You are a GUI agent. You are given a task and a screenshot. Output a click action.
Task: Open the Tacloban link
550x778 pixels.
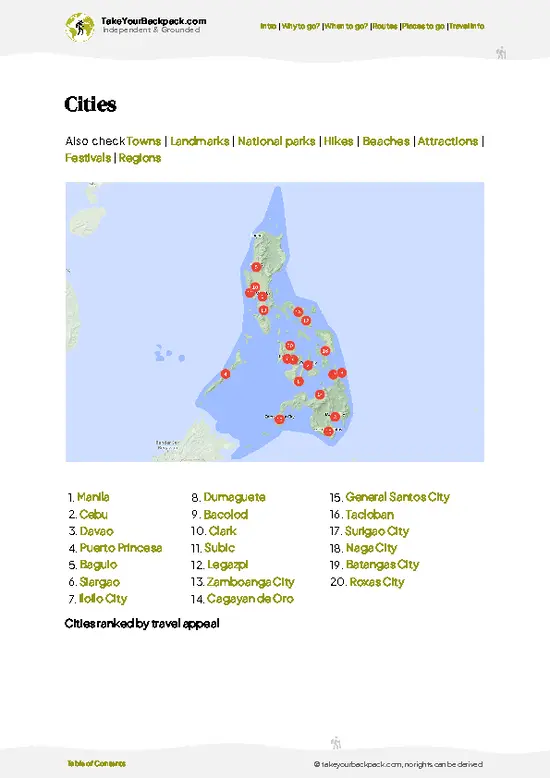370,514
